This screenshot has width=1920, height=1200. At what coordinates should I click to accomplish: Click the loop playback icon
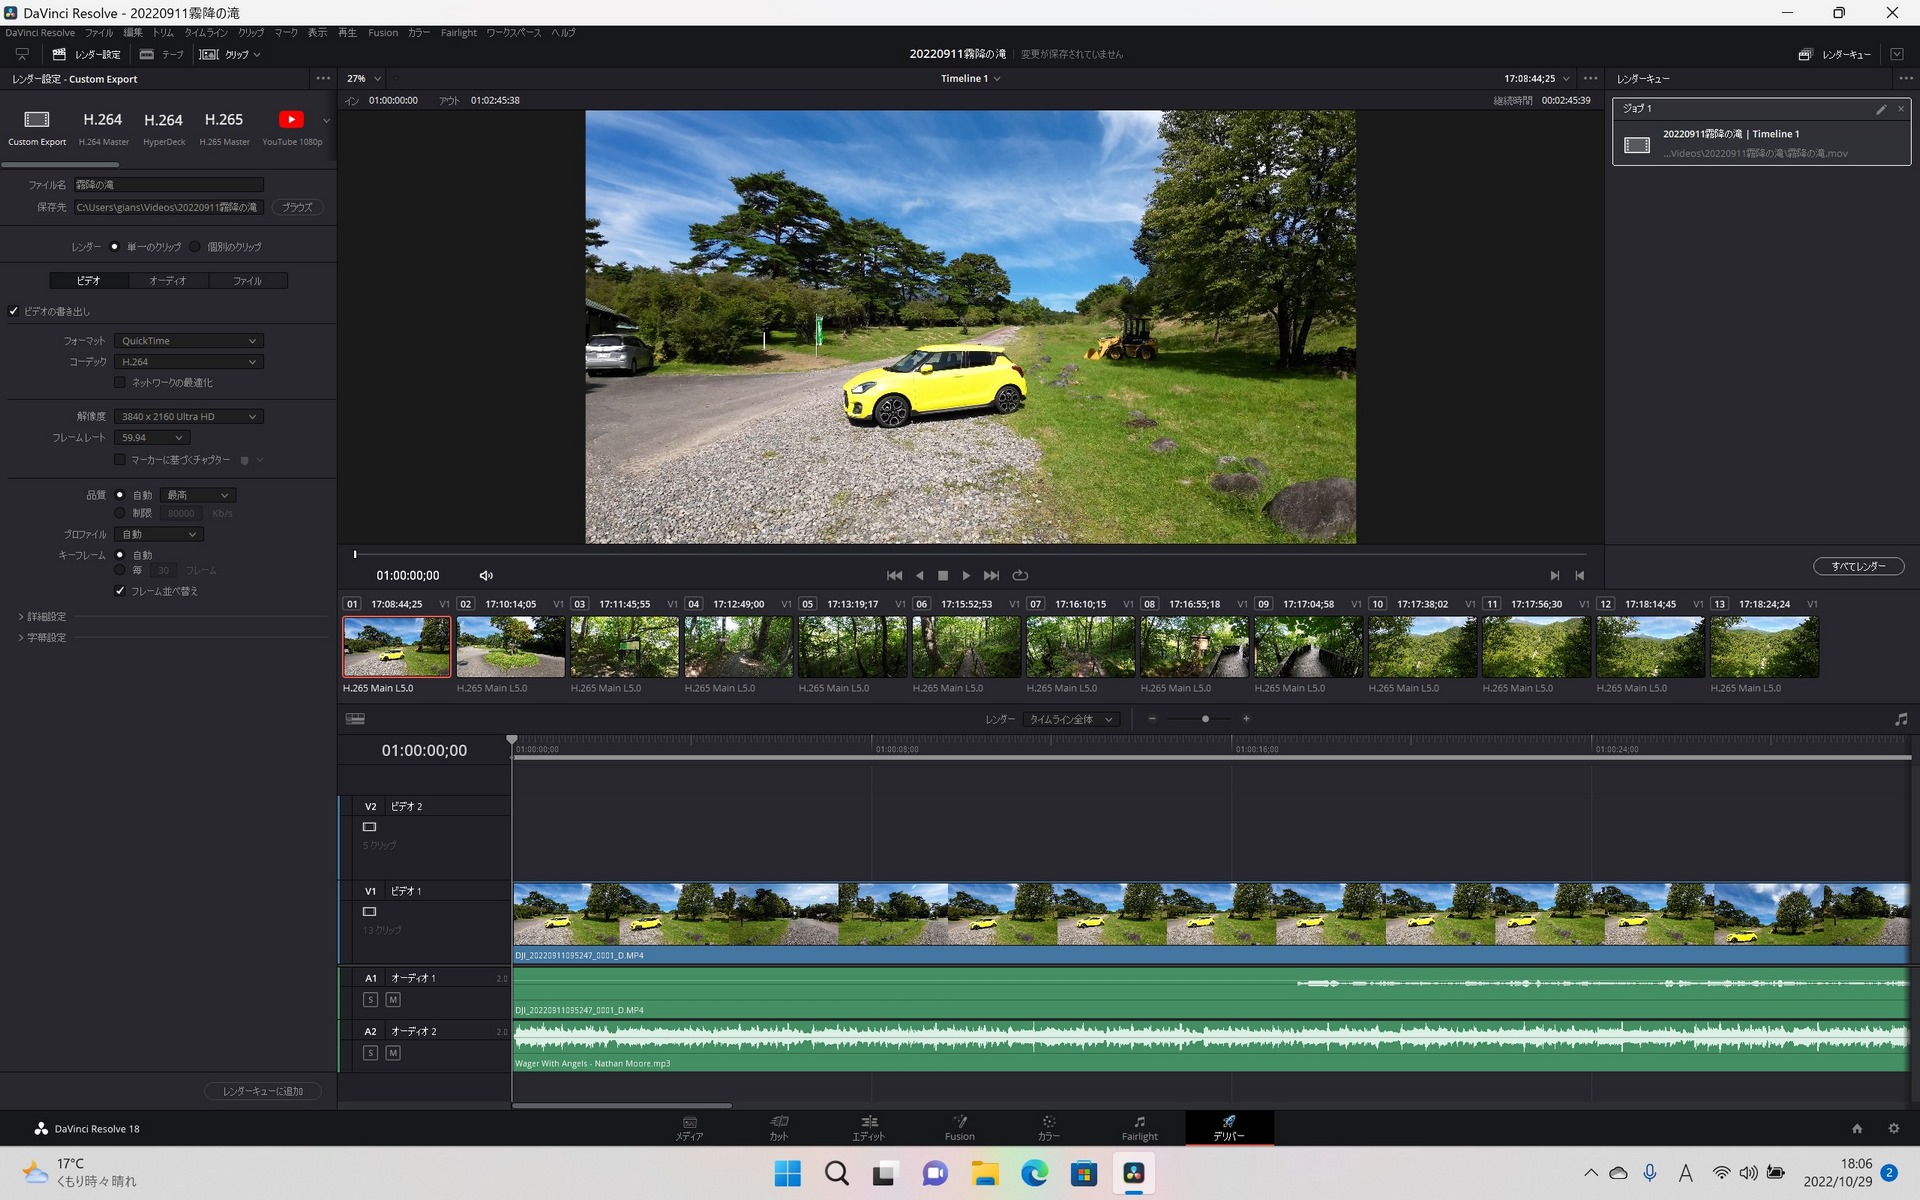[1020, 575]
